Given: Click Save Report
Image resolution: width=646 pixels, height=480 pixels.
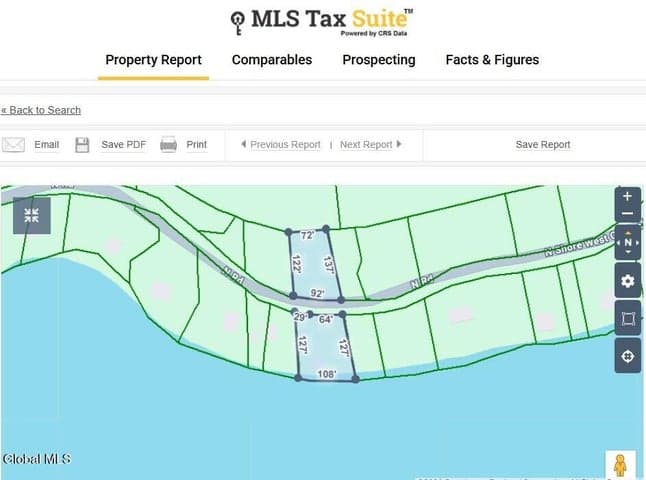Looking at the screenshot, I should point(543,145).
